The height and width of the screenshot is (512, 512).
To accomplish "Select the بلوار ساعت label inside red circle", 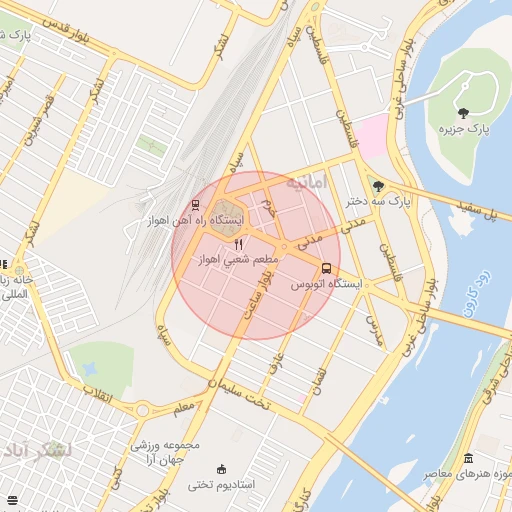I will (x=259, y=294).
